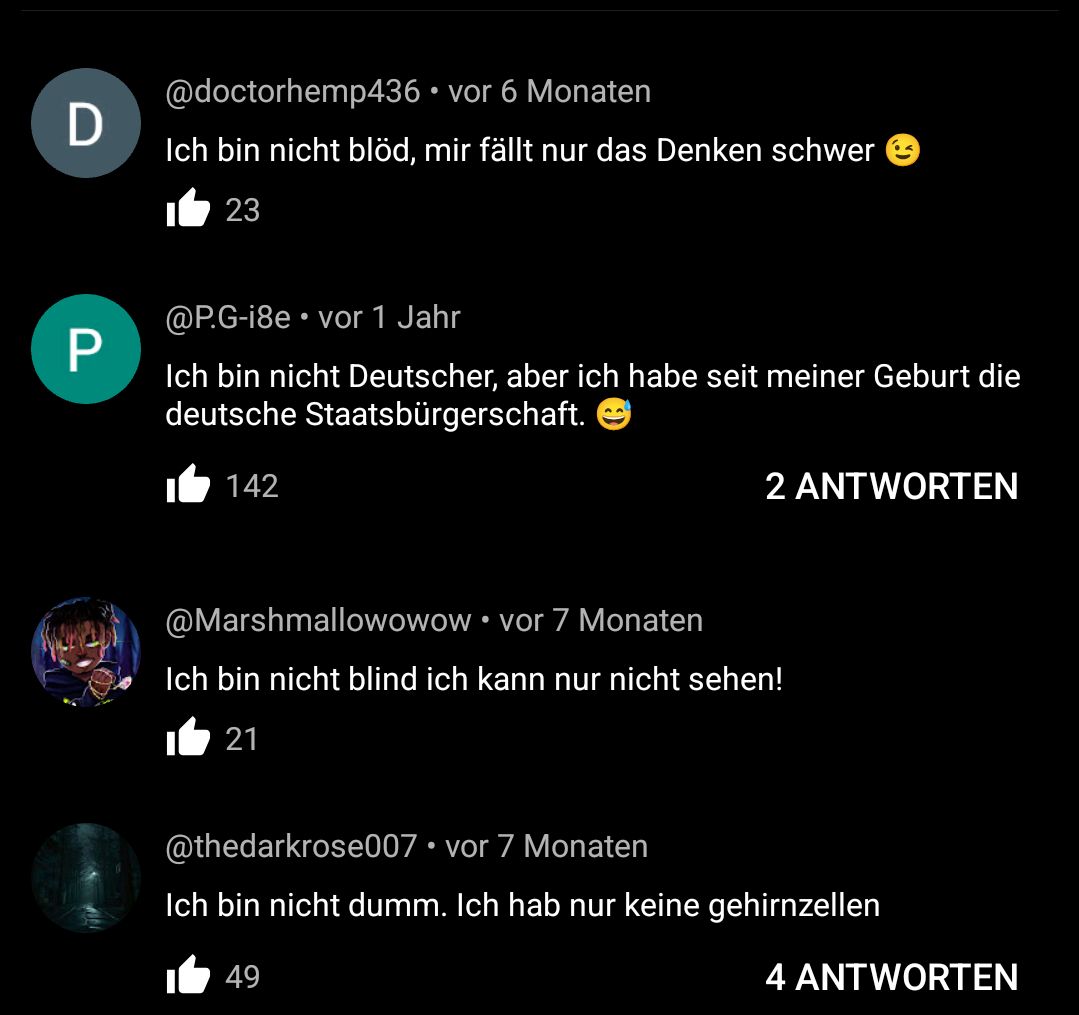This screenshot has width=1079, height=1015.
Task: Open the @doctorhemp436 username link
Action: (292, 92)
